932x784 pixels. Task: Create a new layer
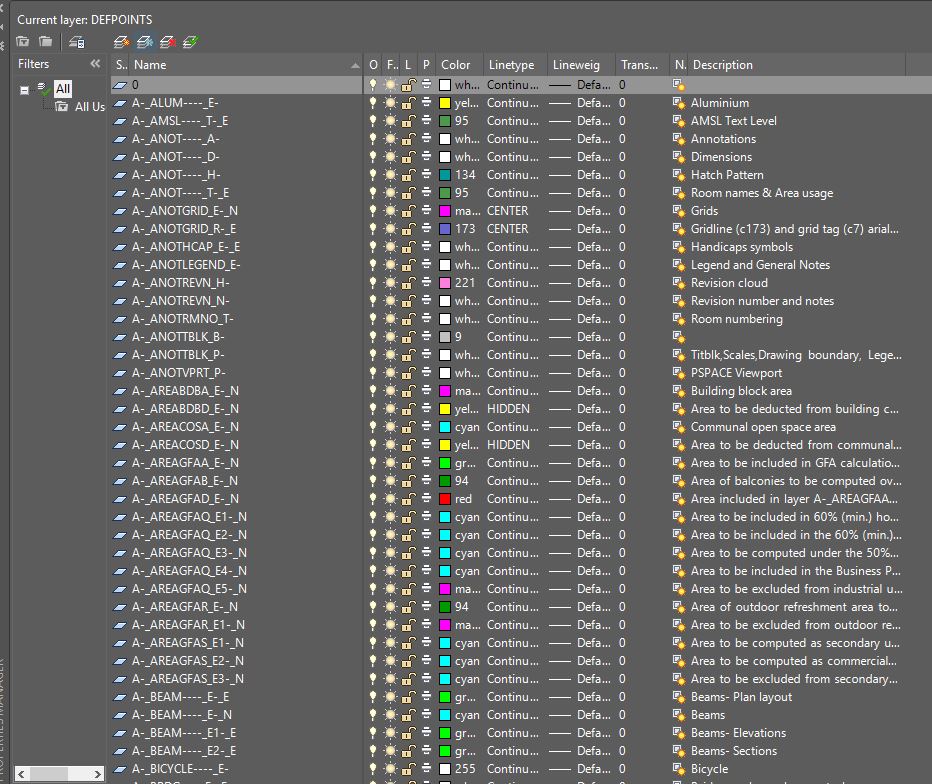121,43
